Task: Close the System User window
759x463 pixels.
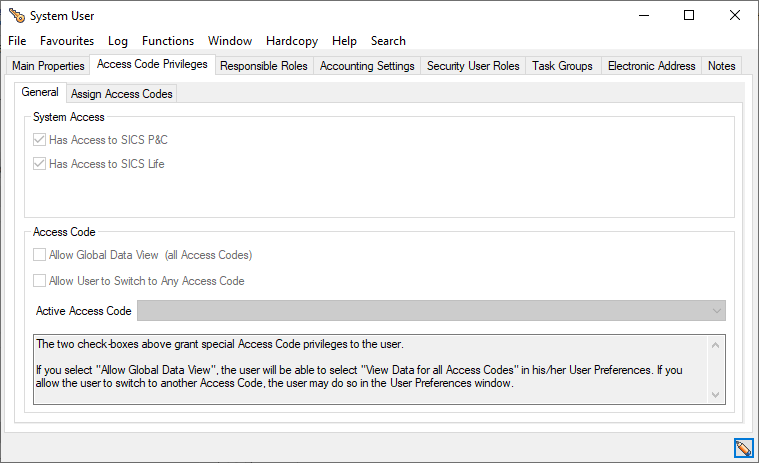Action: (x=735, y=15)
